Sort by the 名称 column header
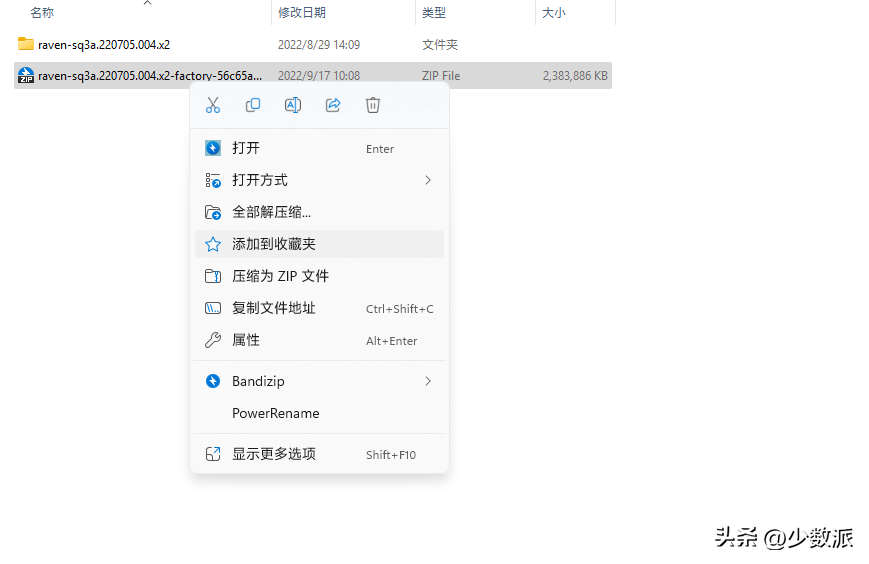This screenshot has height=564, width=869. pyautogui.click(x=42, y=13)
